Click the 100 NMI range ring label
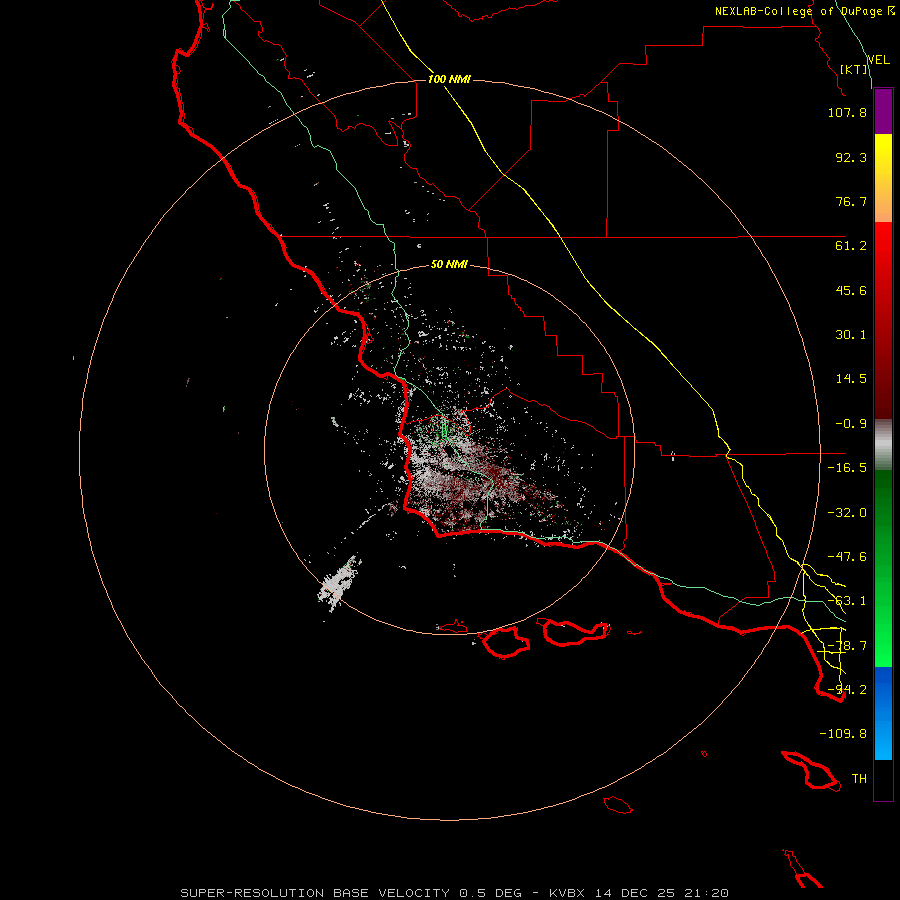The width and height of the screenshot is (900, 900). pos(449,79)
